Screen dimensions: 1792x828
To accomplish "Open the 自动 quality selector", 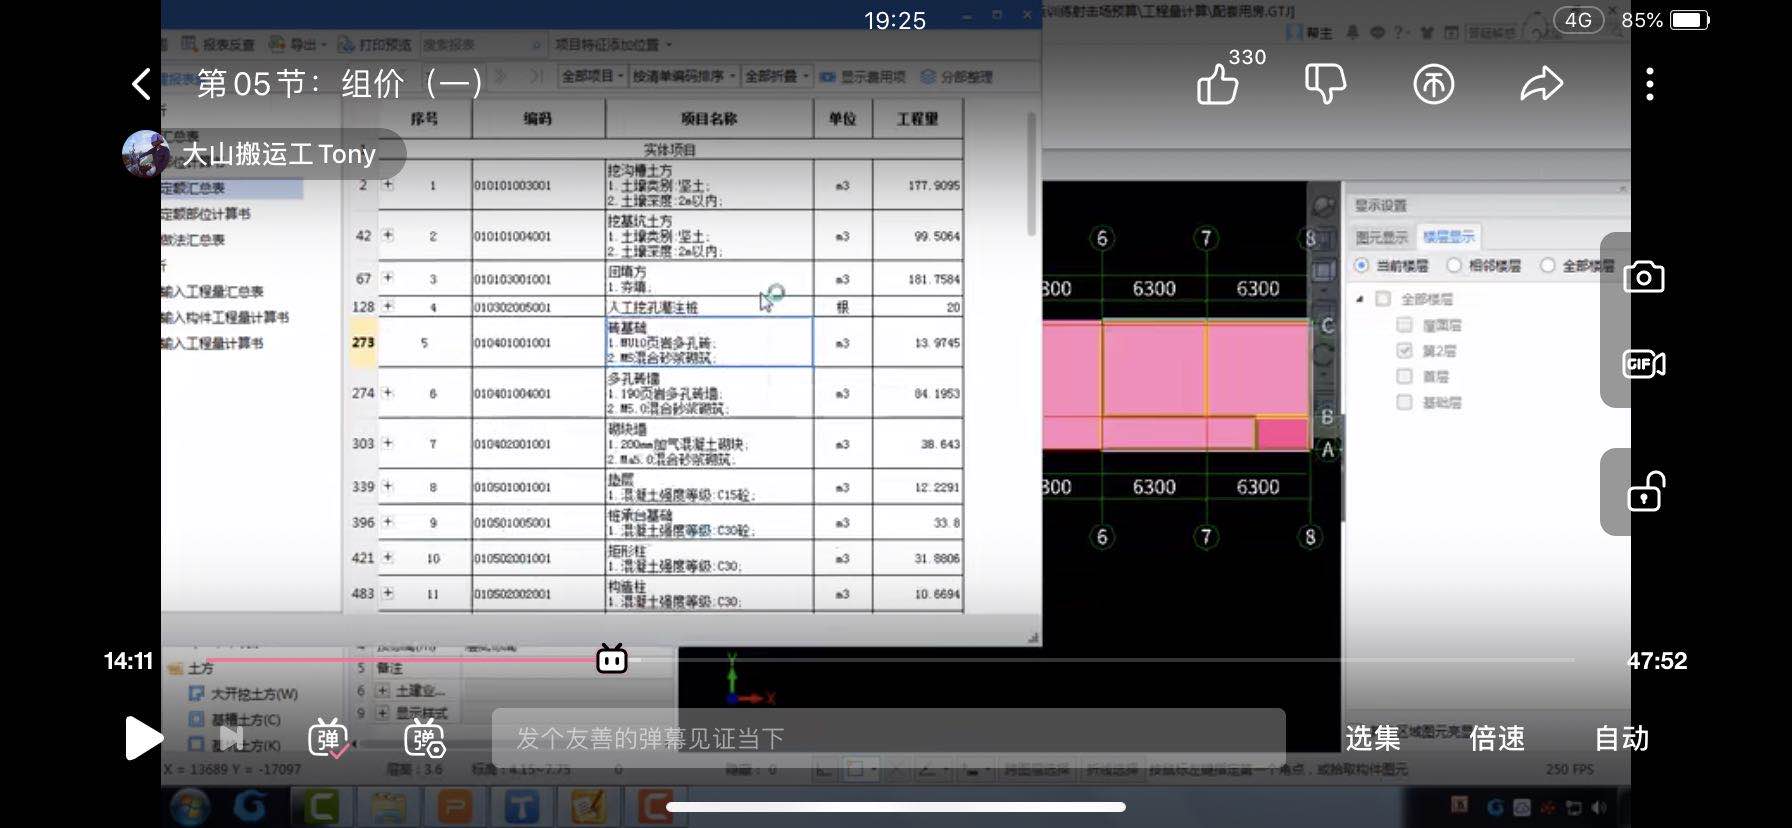I will (x=1621, y=738).
